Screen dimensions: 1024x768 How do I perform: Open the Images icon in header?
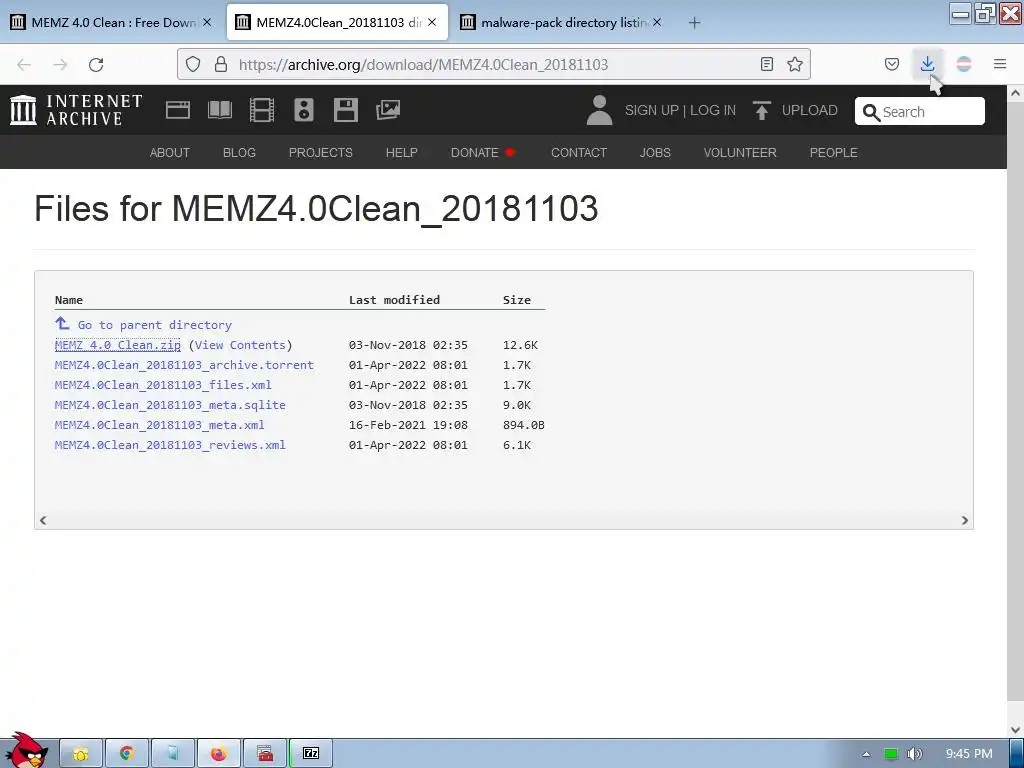click(x=388, y=110)
